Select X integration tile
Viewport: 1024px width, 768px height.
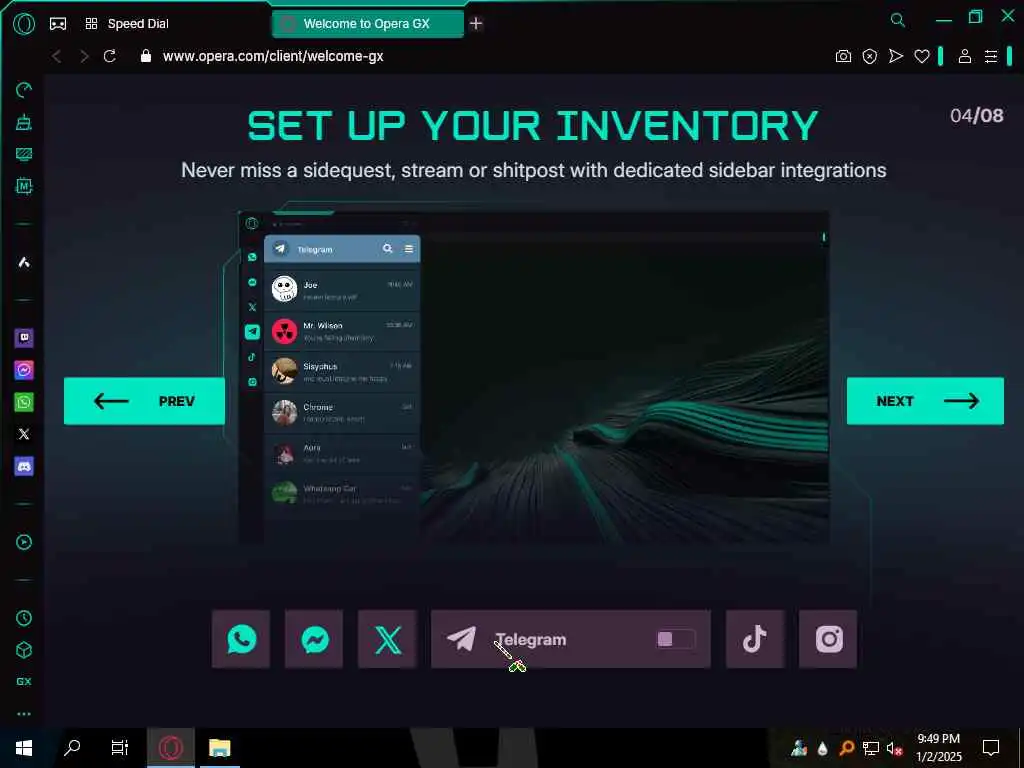pos(387,639)
